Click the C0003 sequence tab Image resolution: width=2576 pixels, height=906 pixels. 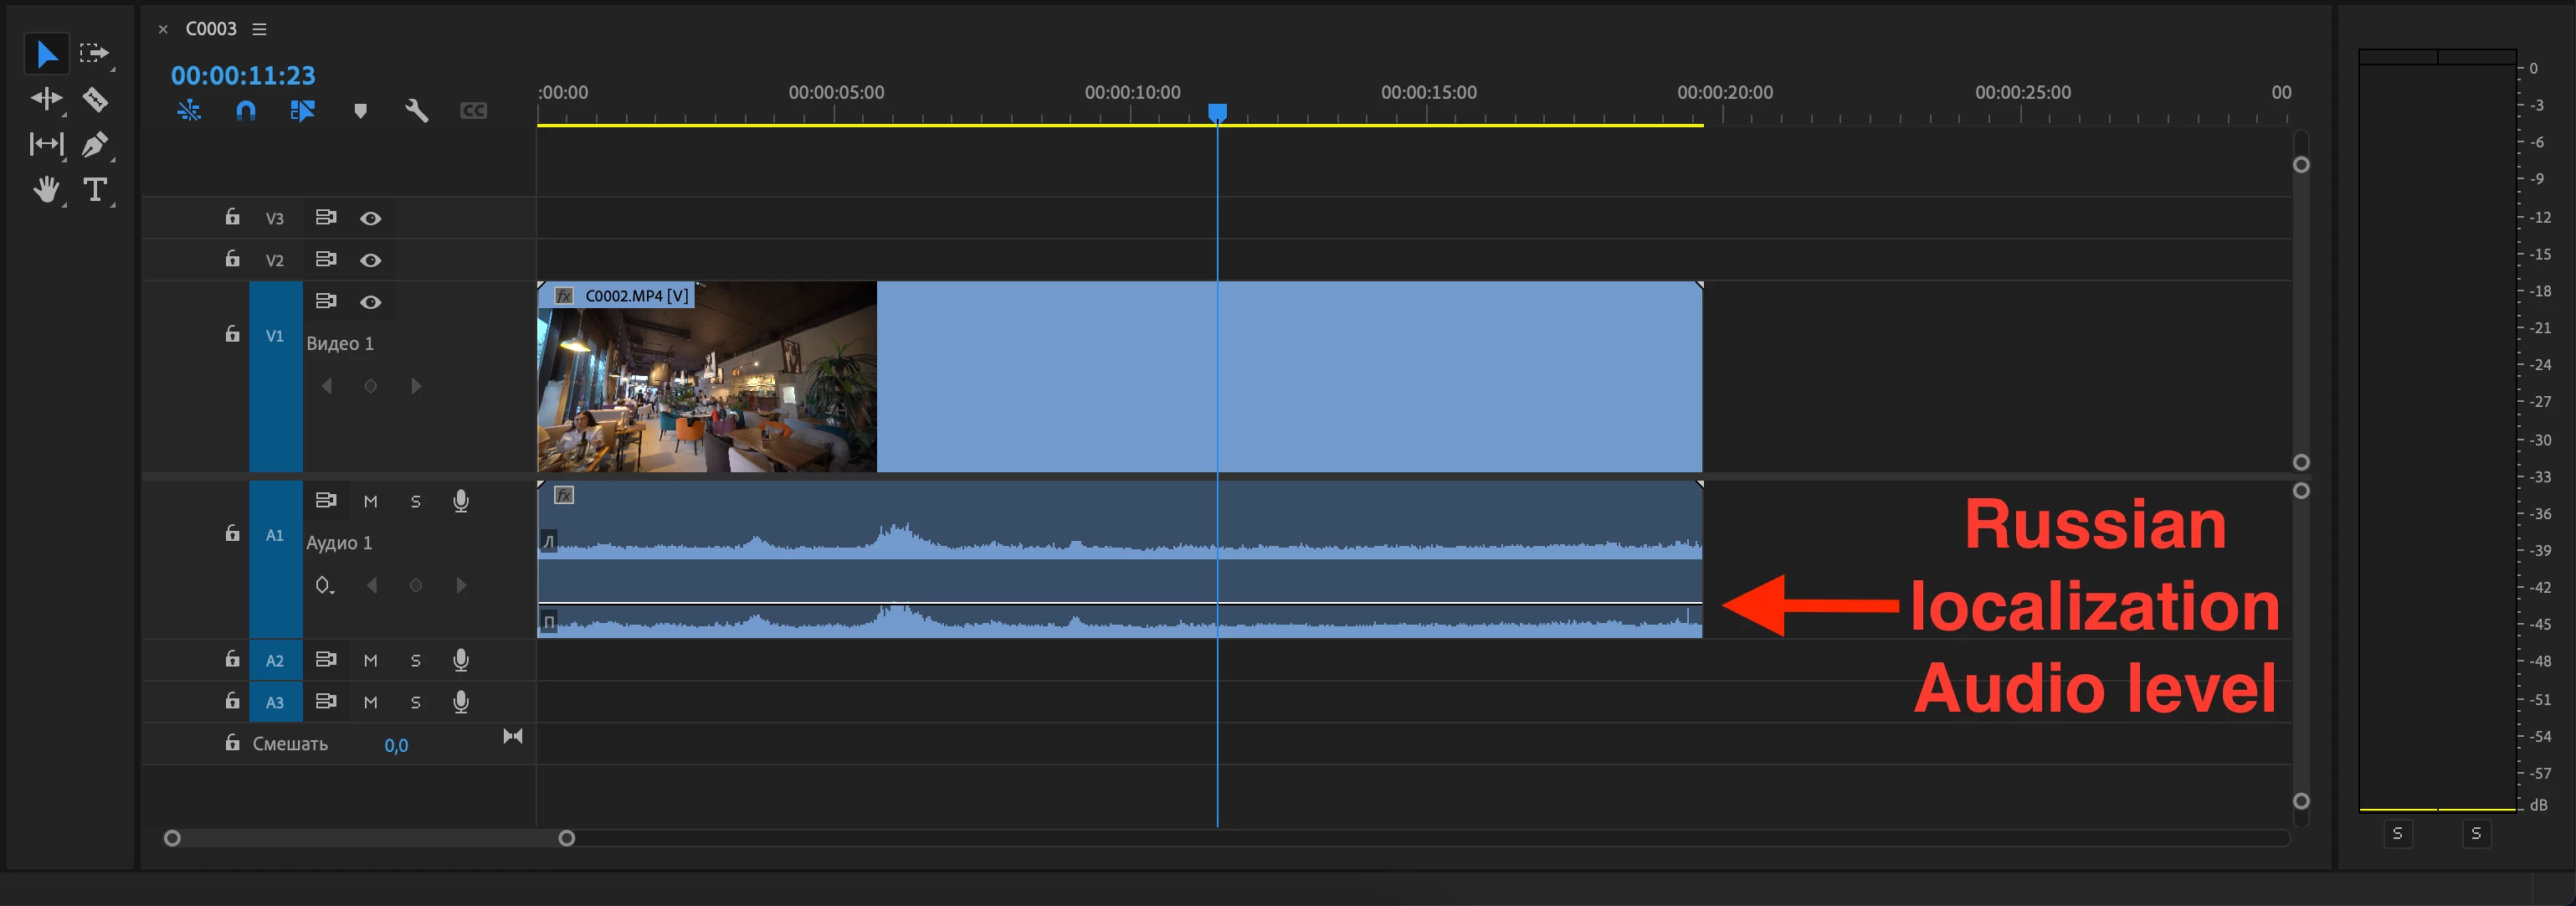click(x=211, y=29)
